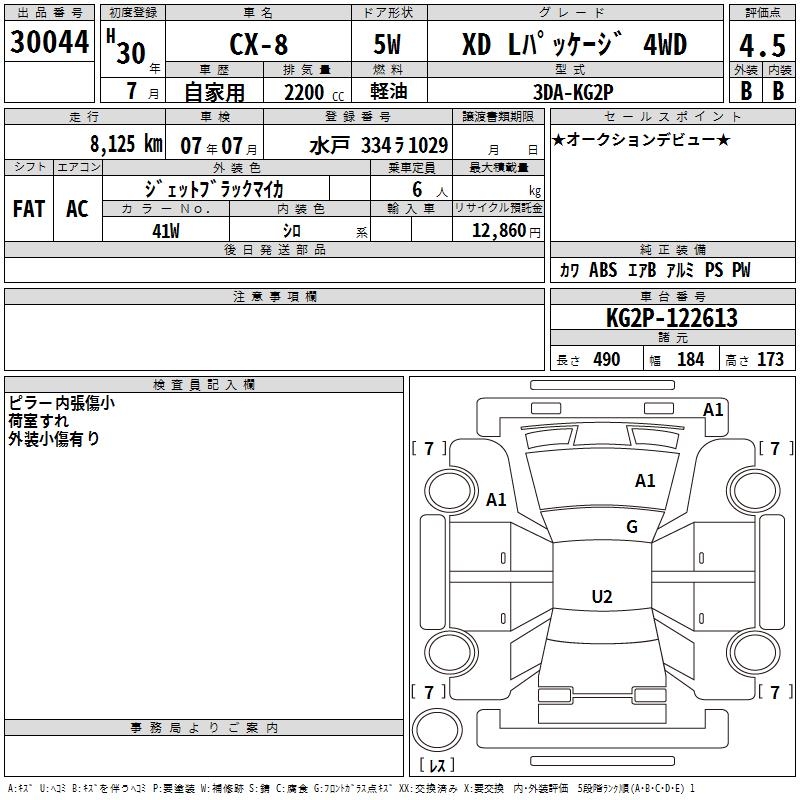This screenshot has height=800, width=800.
Task: Click height value 173
Action: point(770,359)
